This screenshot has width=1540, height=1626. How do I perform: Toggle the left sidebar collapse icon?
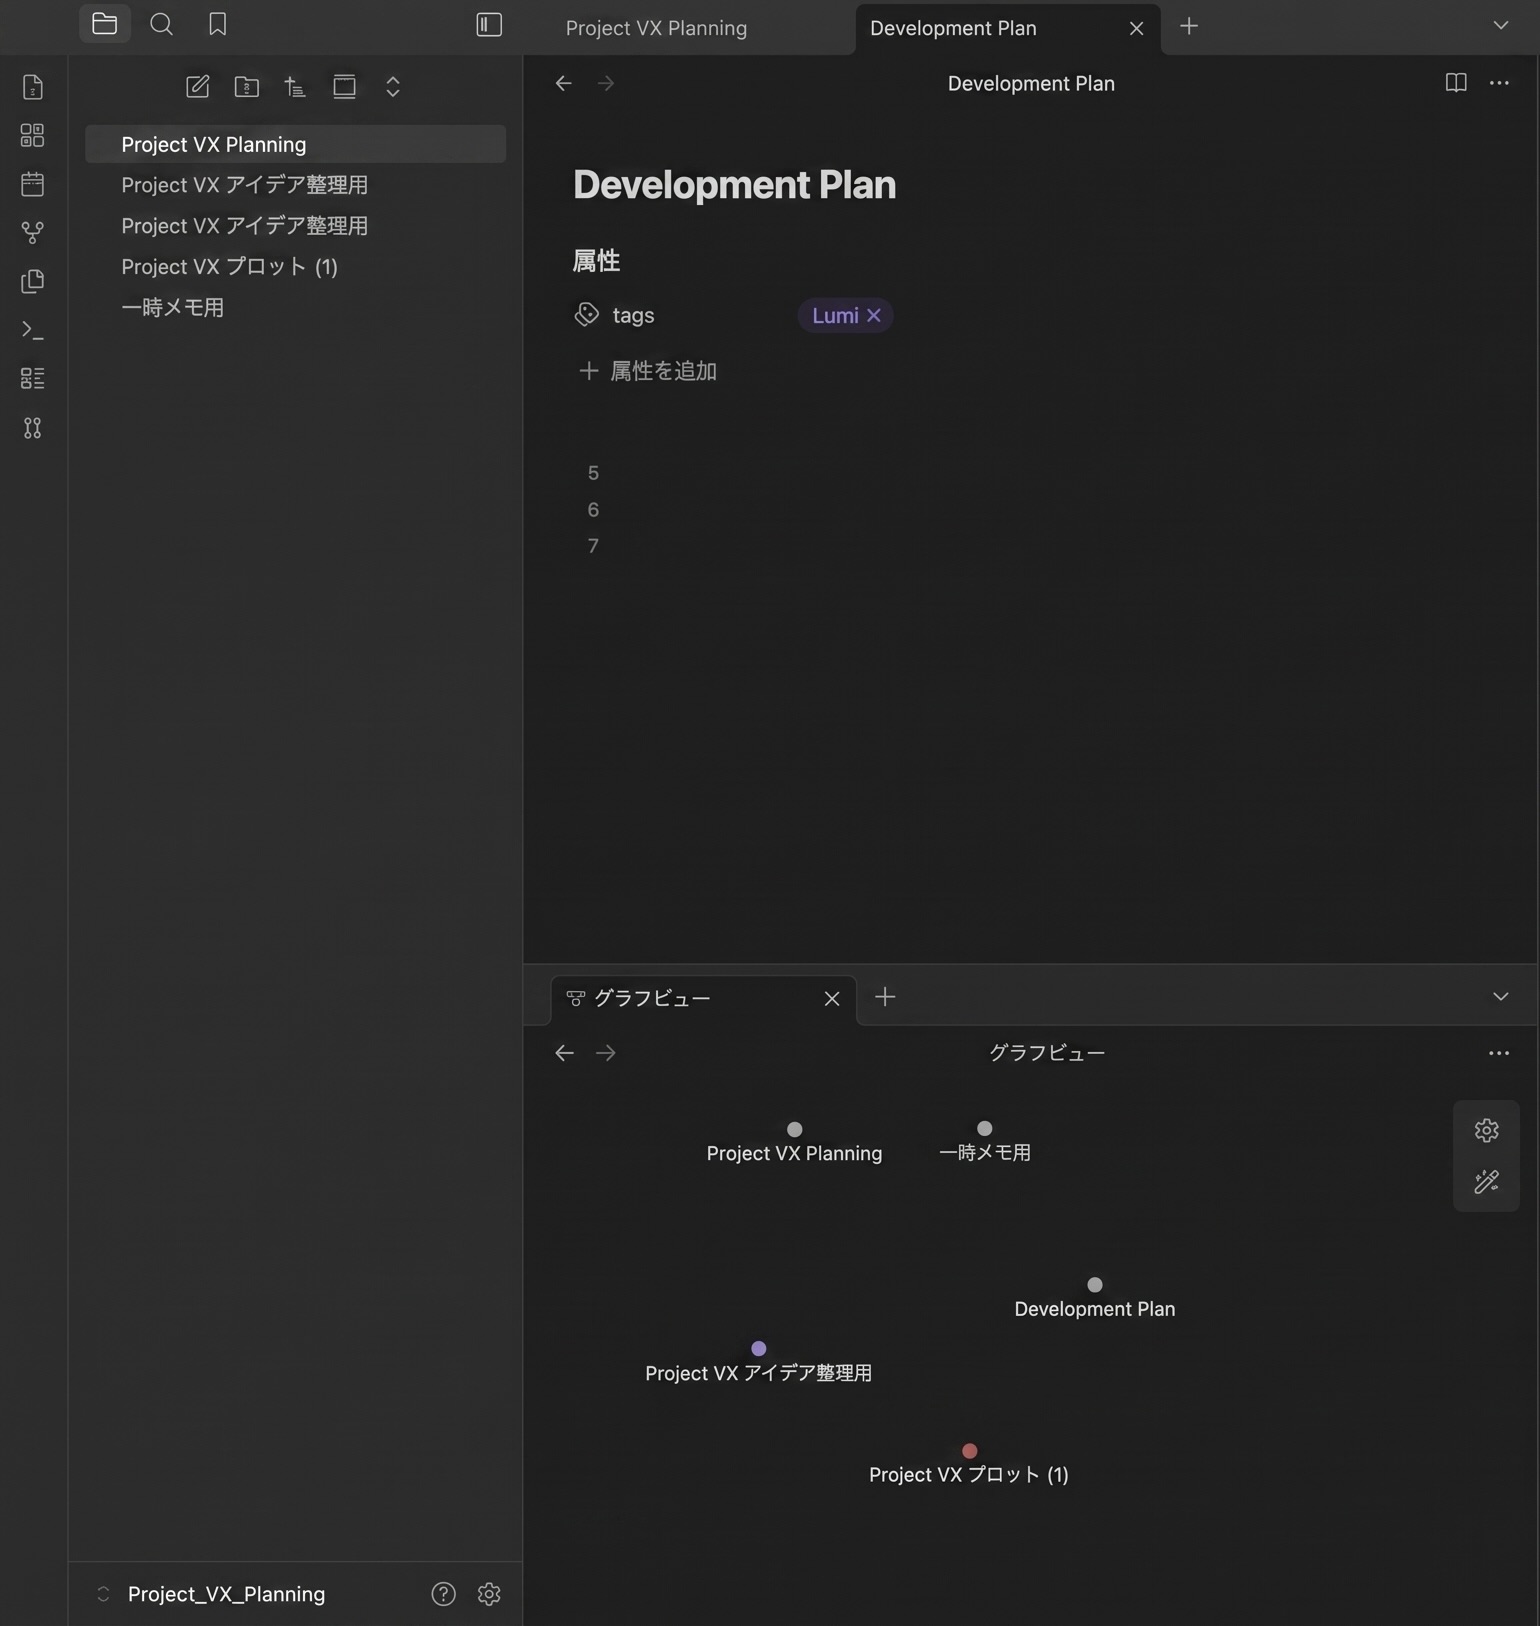pyautogui.click(x=489, y=24)
